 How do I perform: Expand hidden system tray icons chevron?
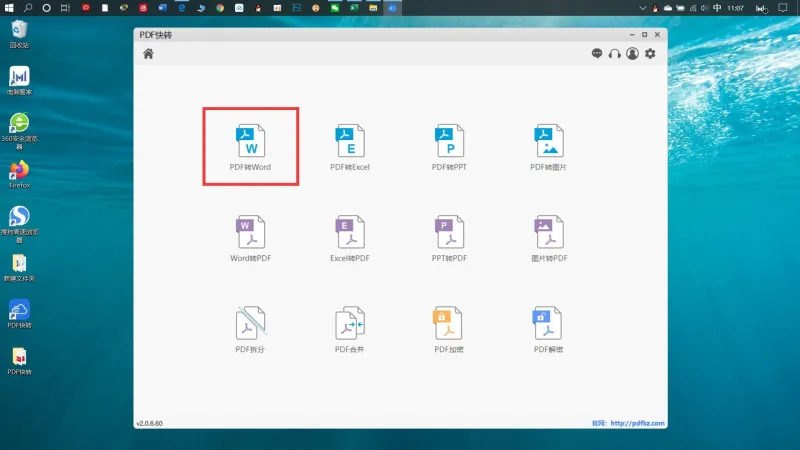[x=643, y=8]
